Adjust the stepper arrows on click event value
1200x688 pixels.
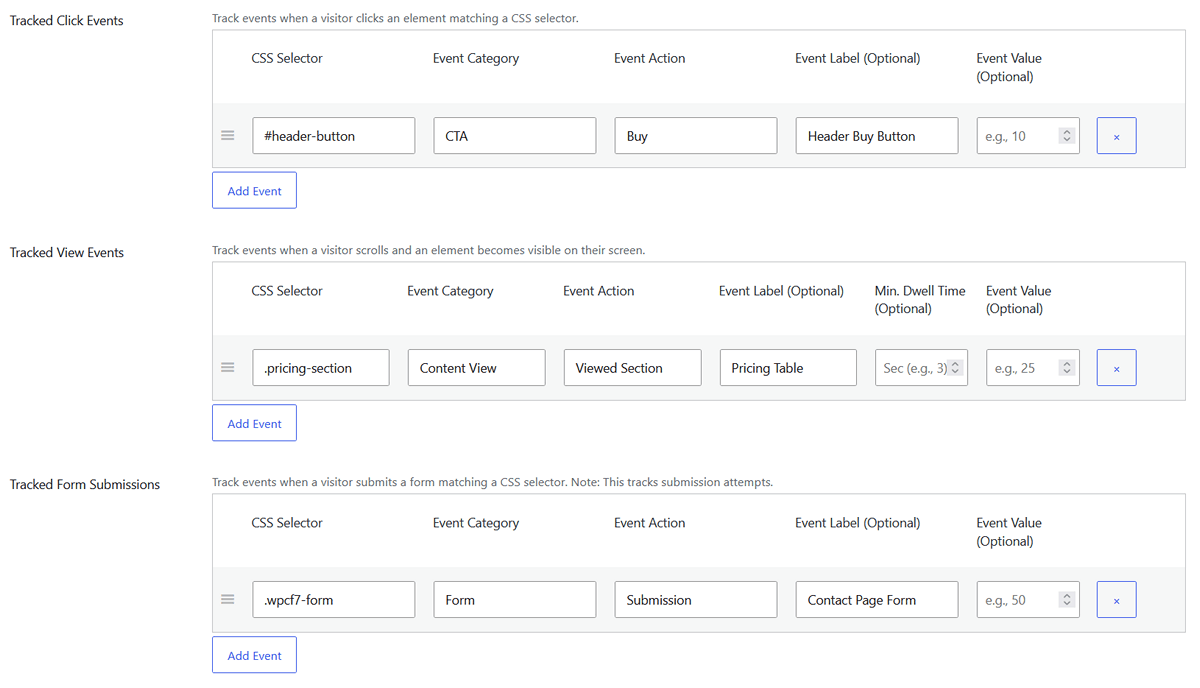pos(1067,136)
